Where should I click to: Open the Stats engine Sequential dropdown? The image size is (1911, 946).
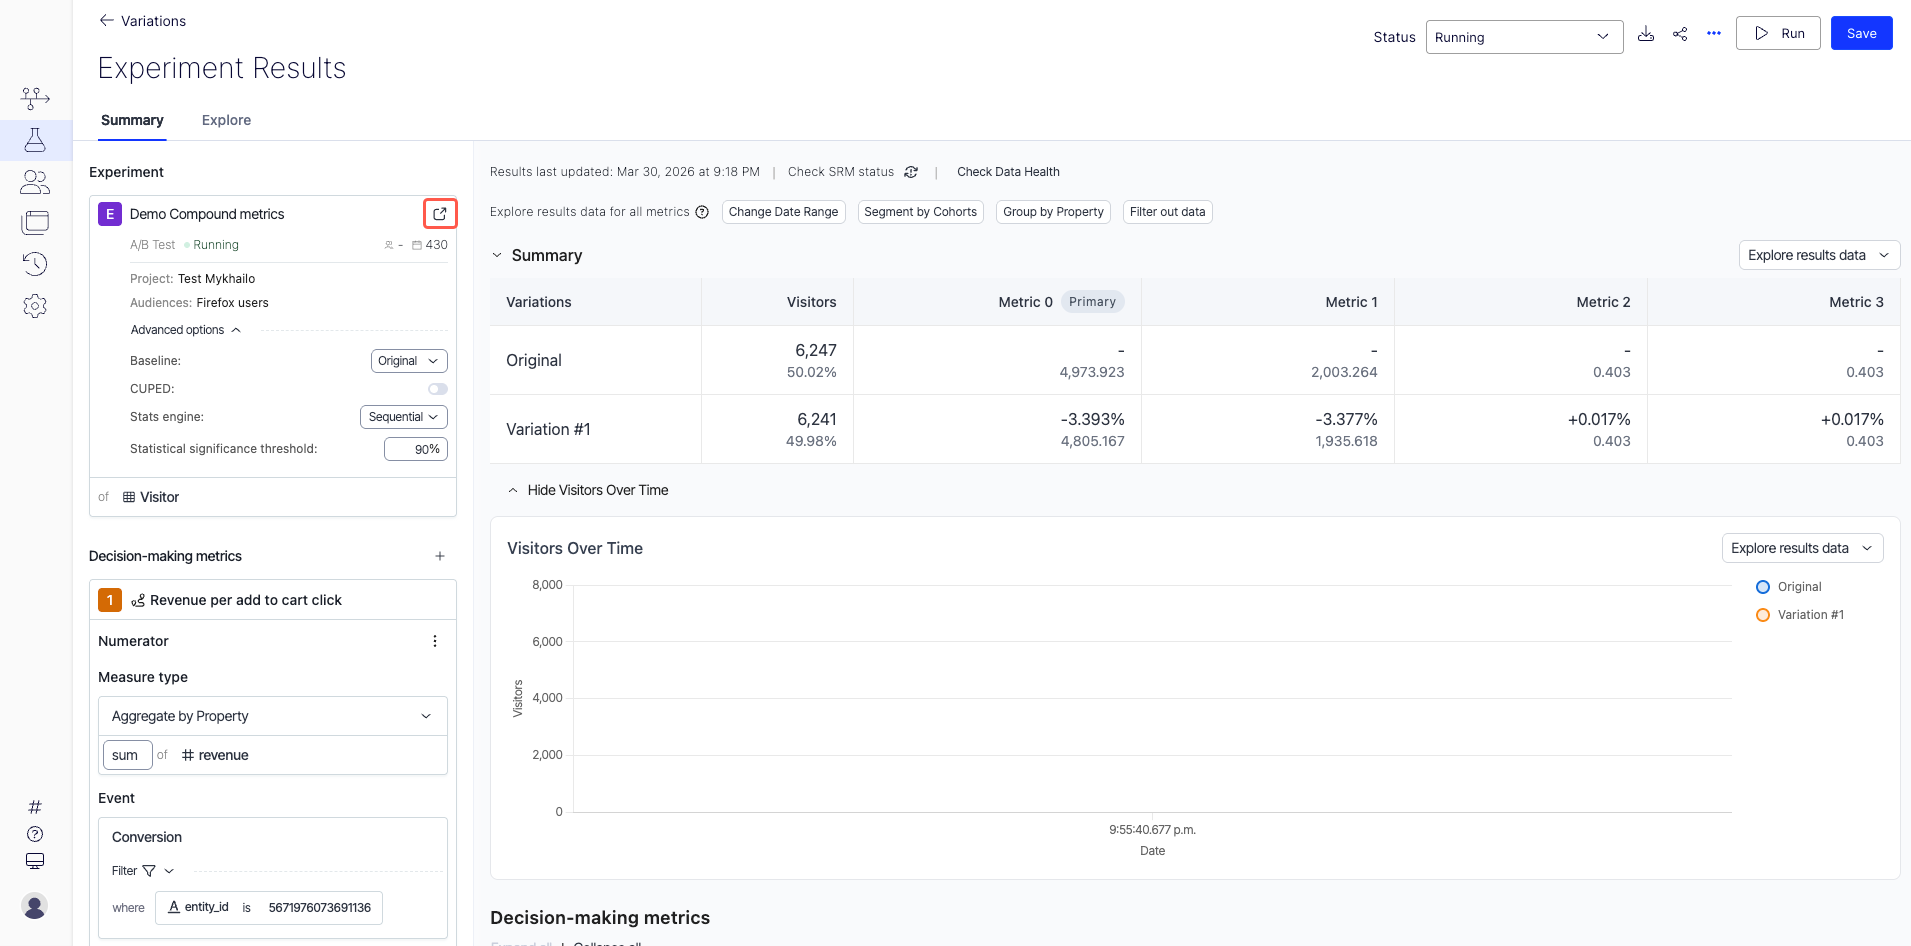(403, 417)
